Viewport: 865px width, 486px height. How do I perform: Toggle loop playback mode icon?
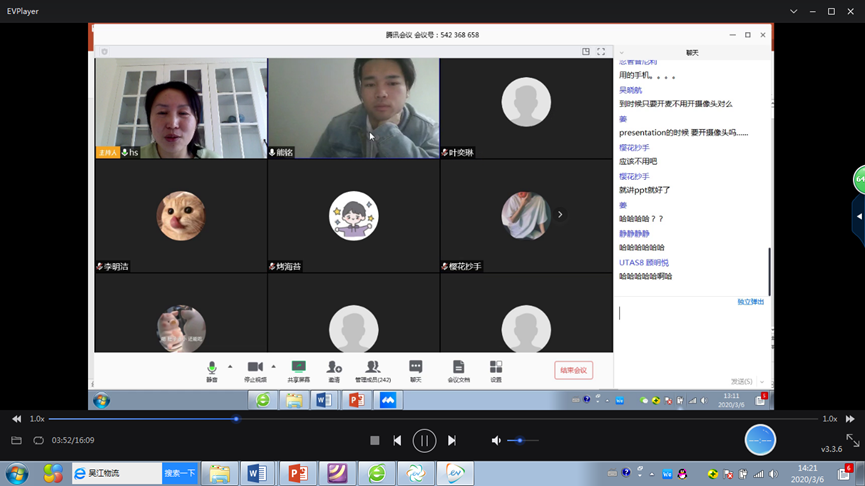[x=38, y=440]
